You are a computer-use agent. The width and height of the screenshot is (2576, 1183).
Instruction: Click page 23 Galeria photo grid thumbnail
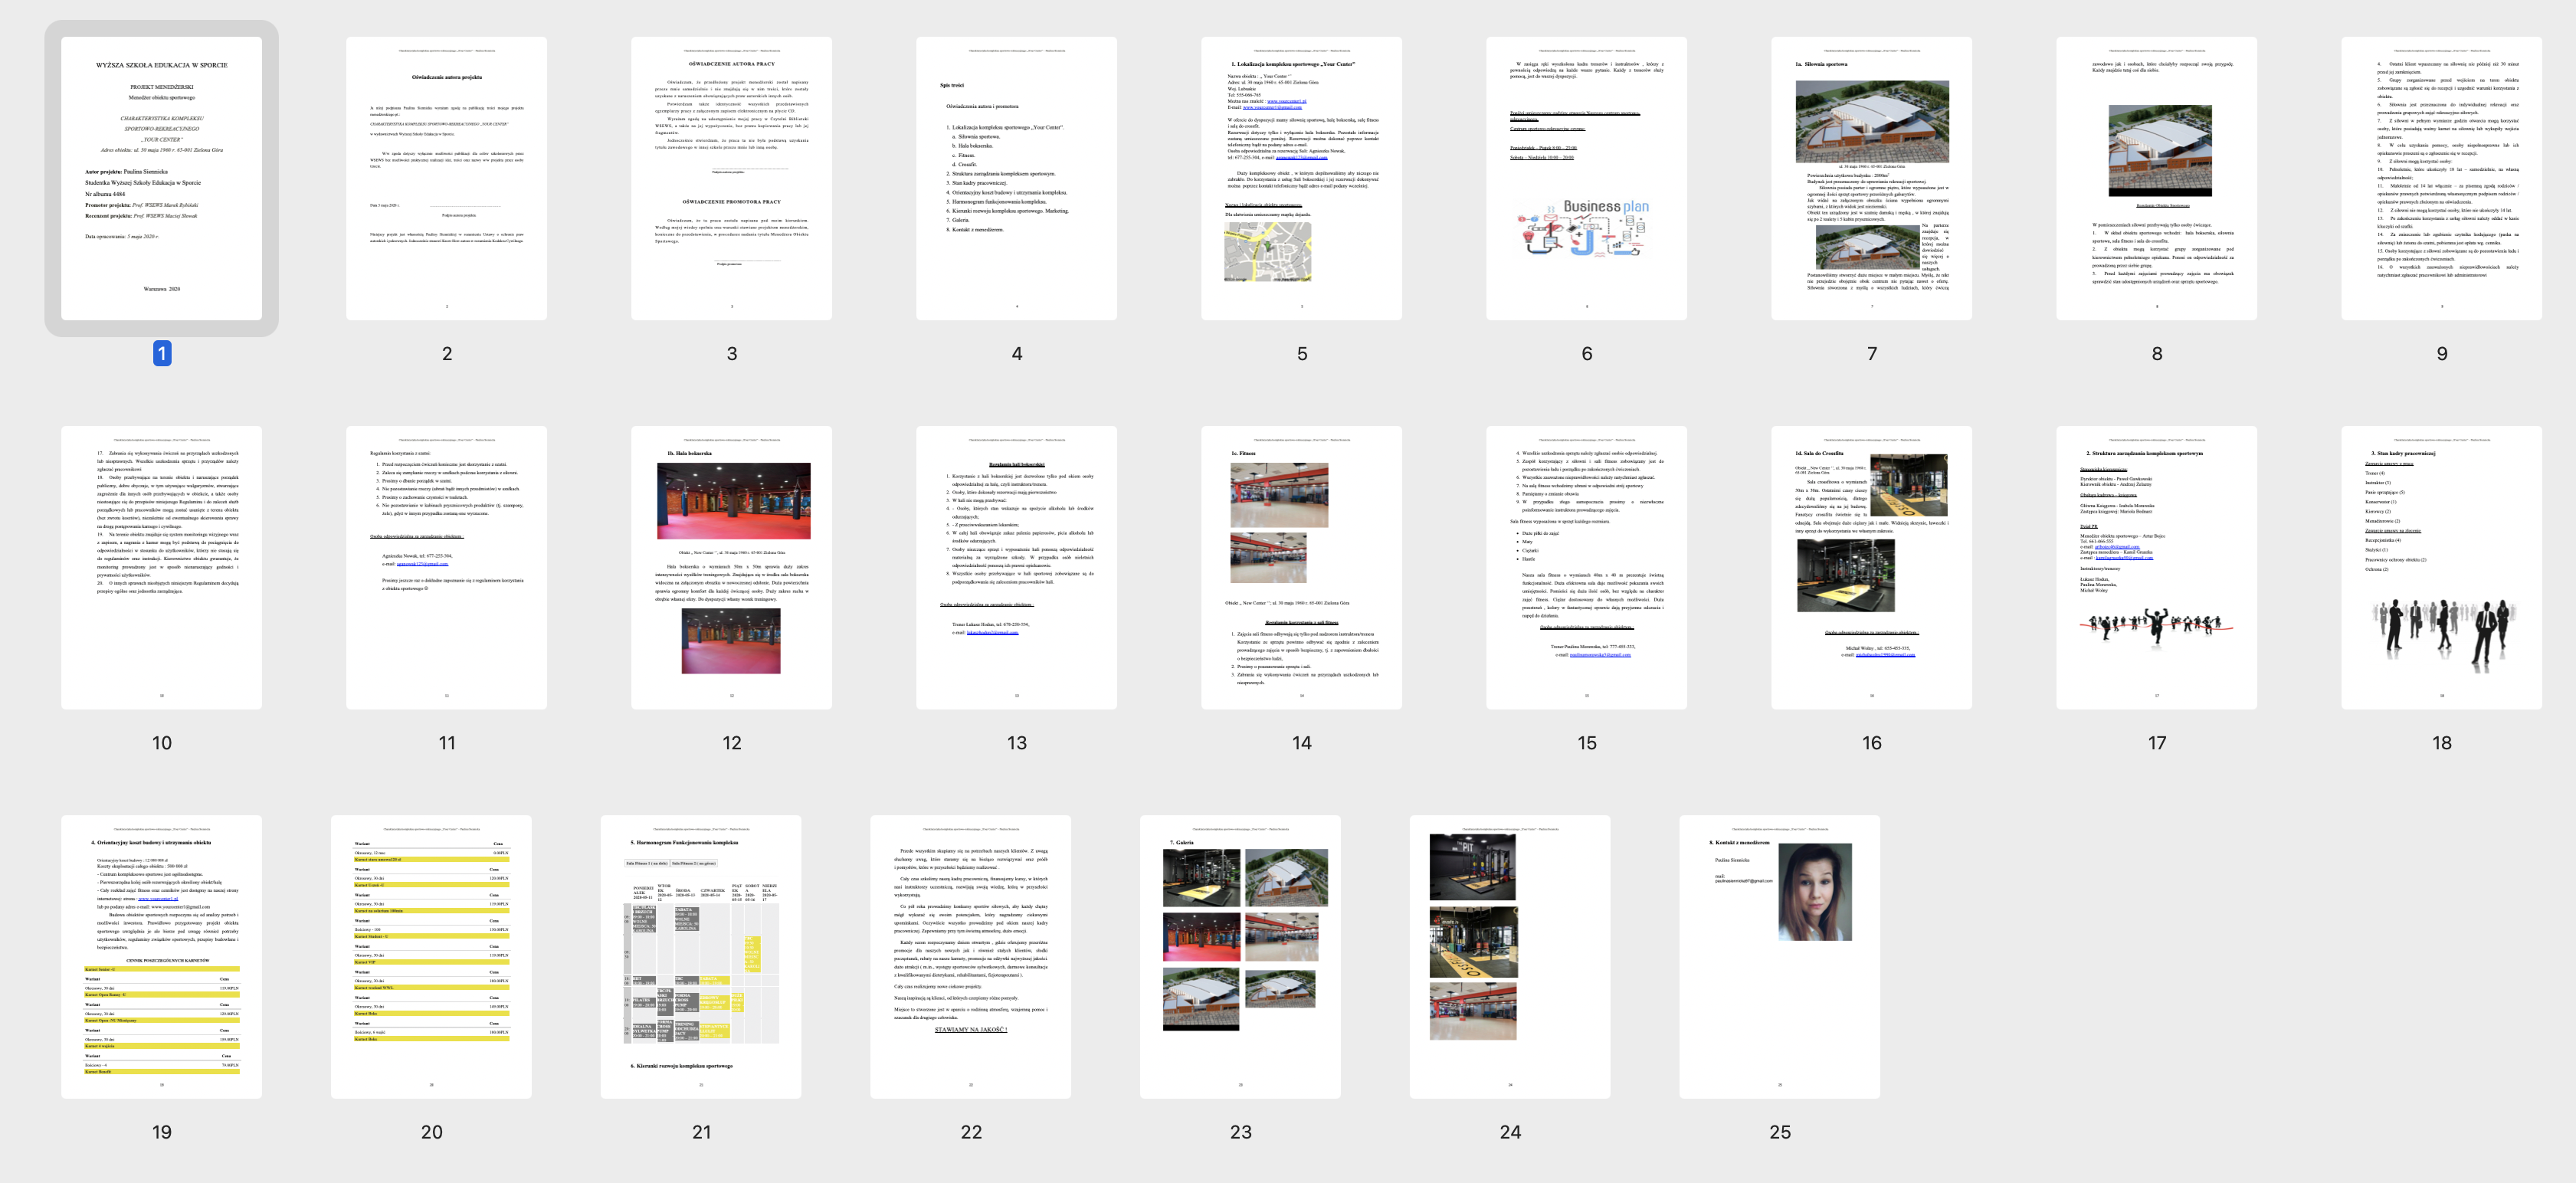(x=1240, y=956)
